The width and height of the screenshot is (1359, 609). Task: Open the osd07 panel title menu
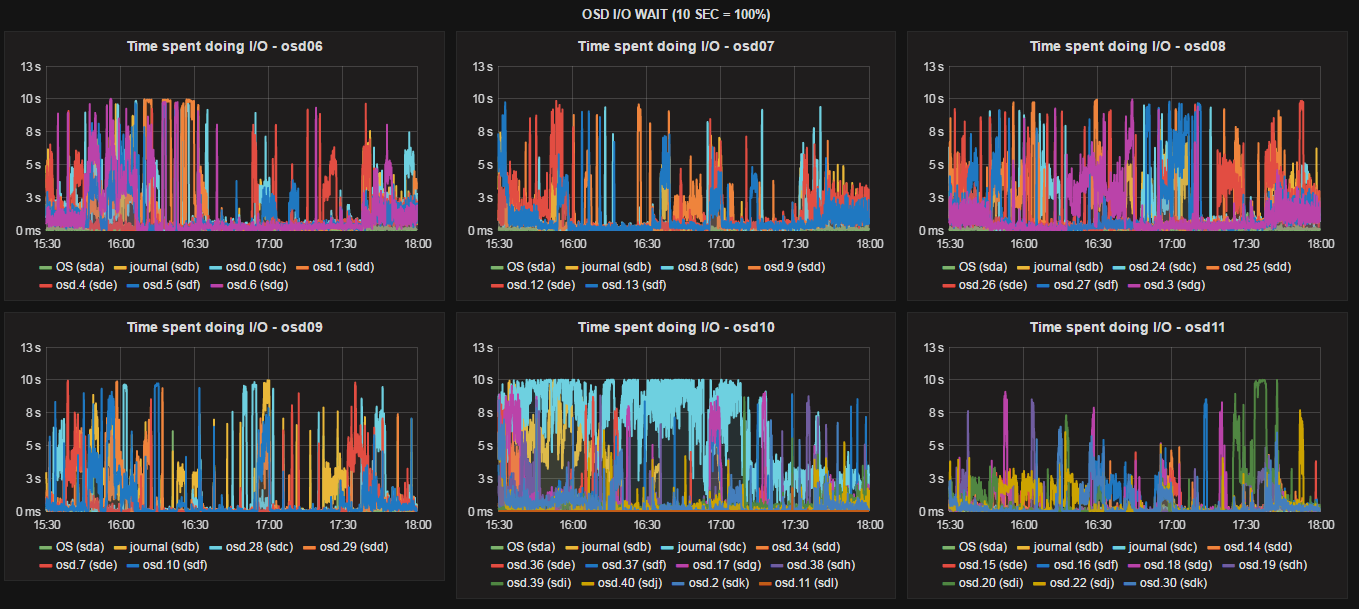(x=676, y=46)
